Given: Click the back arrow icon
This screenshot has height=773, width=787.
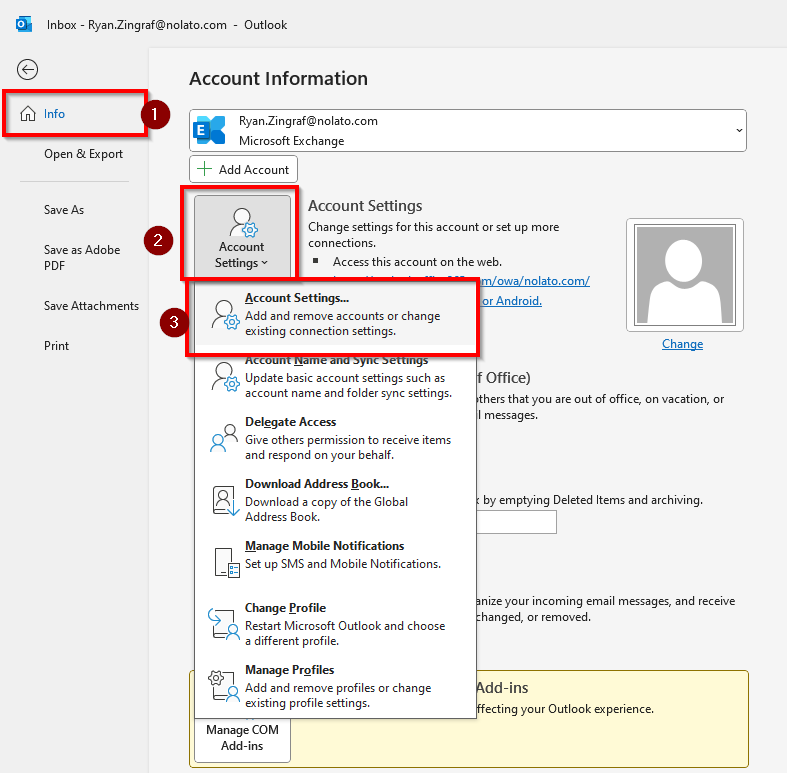Looking at the screenshot, I should coord(27,69).
